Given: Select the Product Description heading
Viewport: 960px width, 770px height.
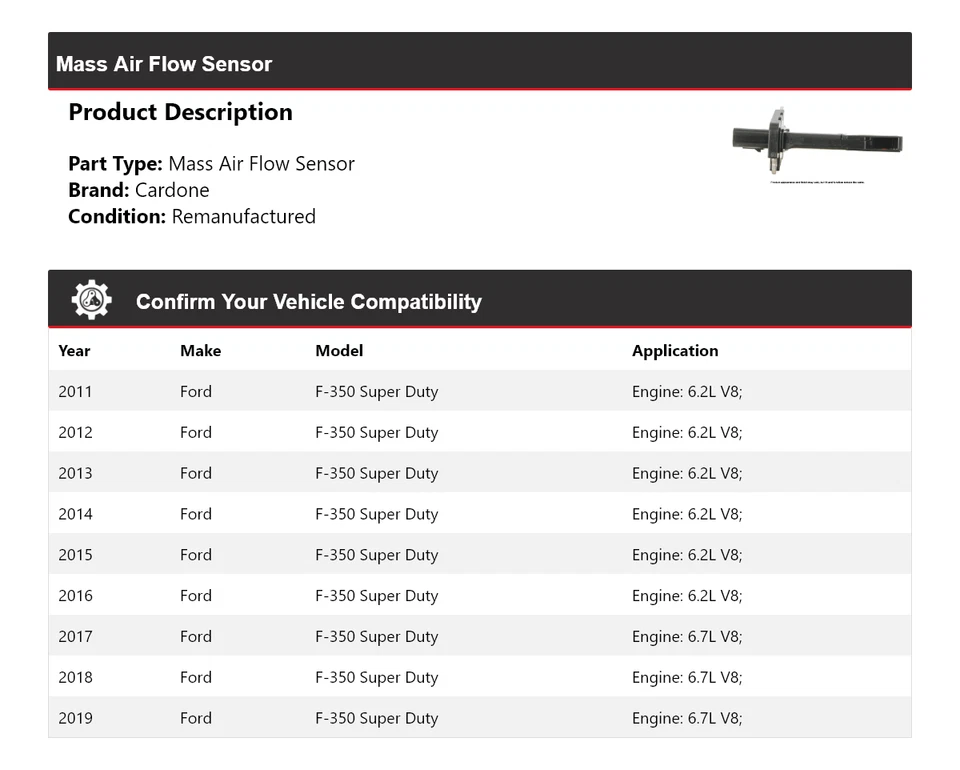Looking at the screenshot, I should point(180,112).
